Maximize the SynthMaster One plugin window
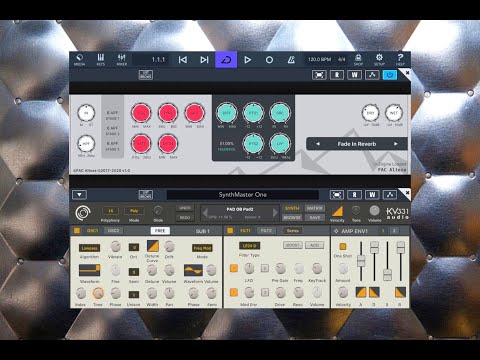Viewport: 480px width, 360px height. click(337, 194)
